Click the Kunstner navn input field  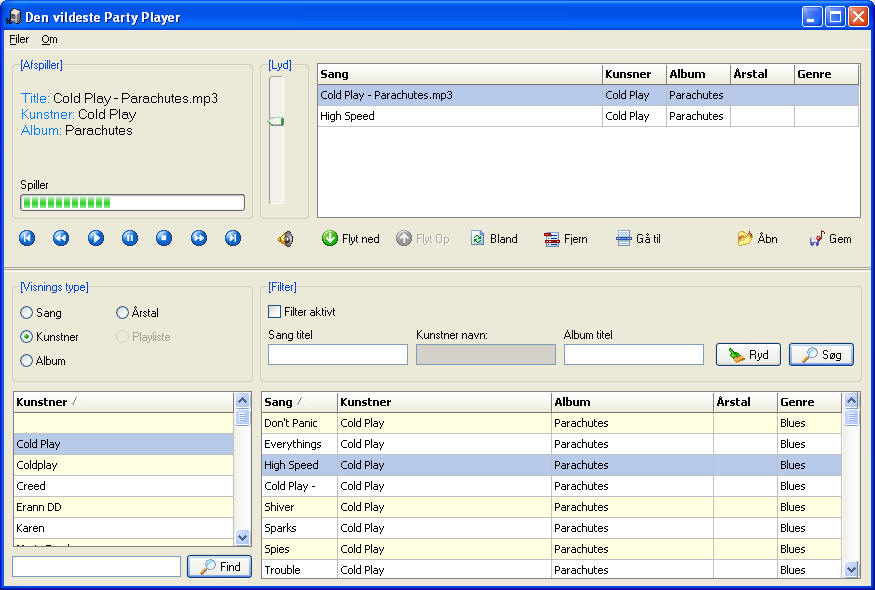click(485, 354)
